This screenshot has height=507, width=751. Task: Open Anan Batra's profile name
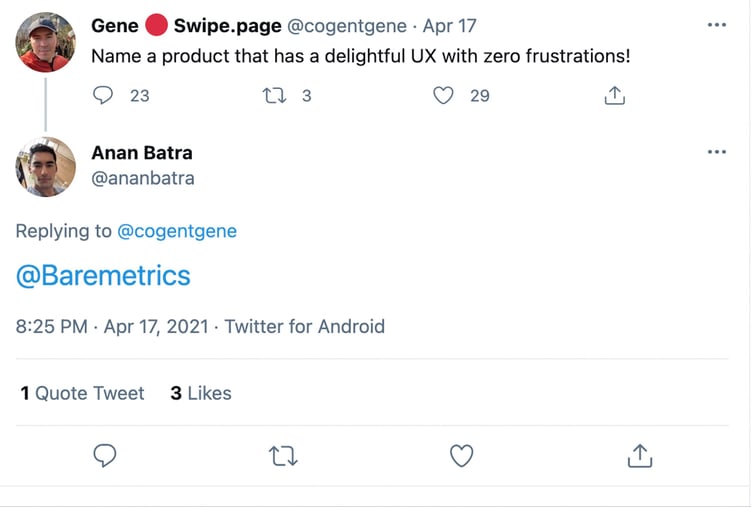click(x=141, y=153)
